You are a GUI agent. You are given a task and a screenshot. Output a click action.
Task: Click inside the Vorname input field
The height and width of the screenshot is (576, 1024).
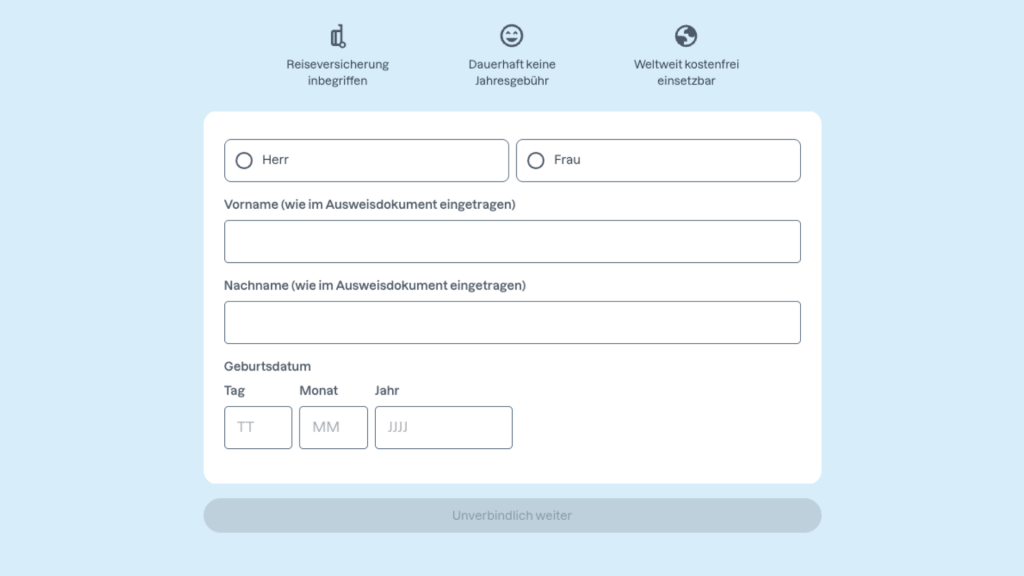tap(512, 241)
